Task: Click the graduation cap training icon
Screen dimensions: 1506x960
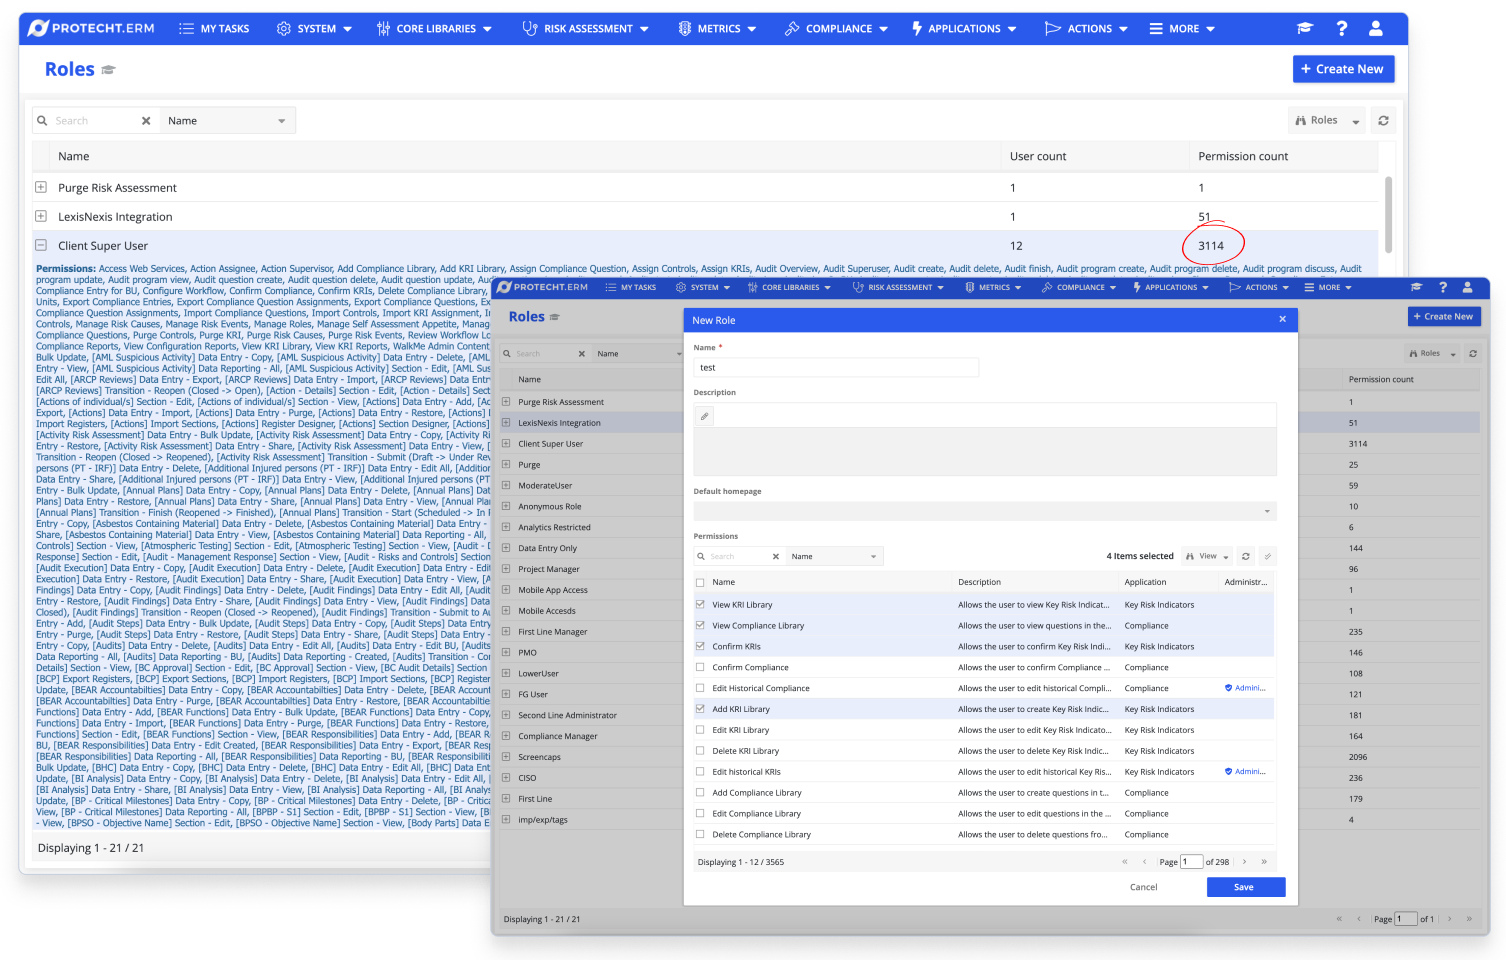Action: click(x=1305, y=28)
